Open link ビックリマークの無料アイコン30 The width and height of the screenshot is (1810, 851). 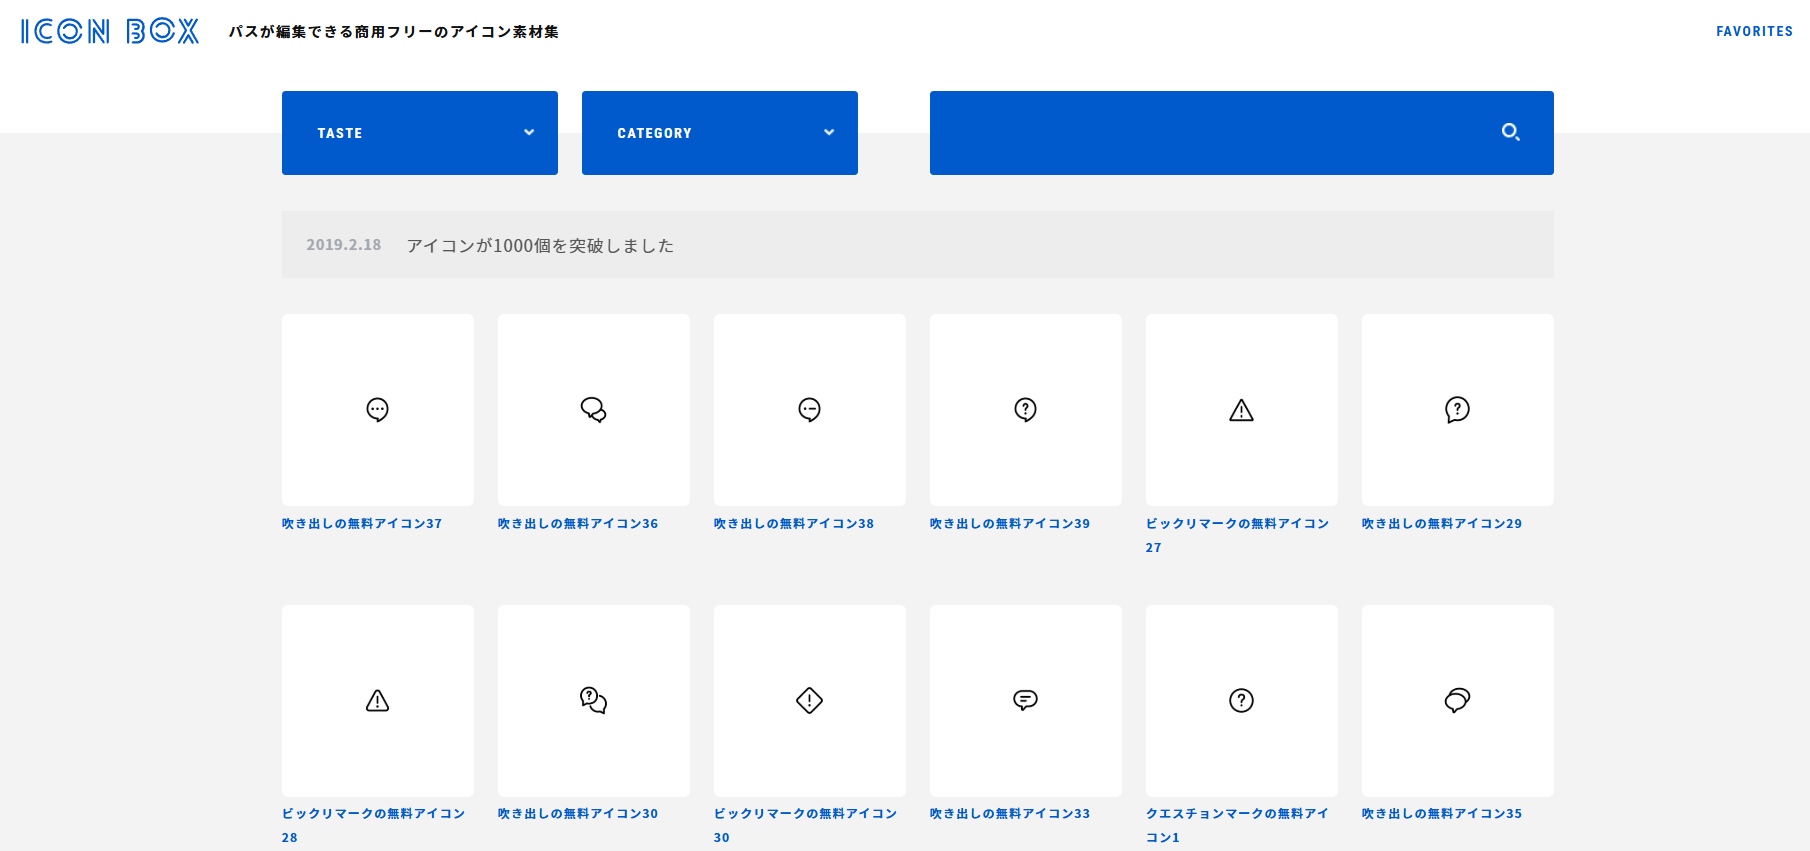click(x=805, y=825)
